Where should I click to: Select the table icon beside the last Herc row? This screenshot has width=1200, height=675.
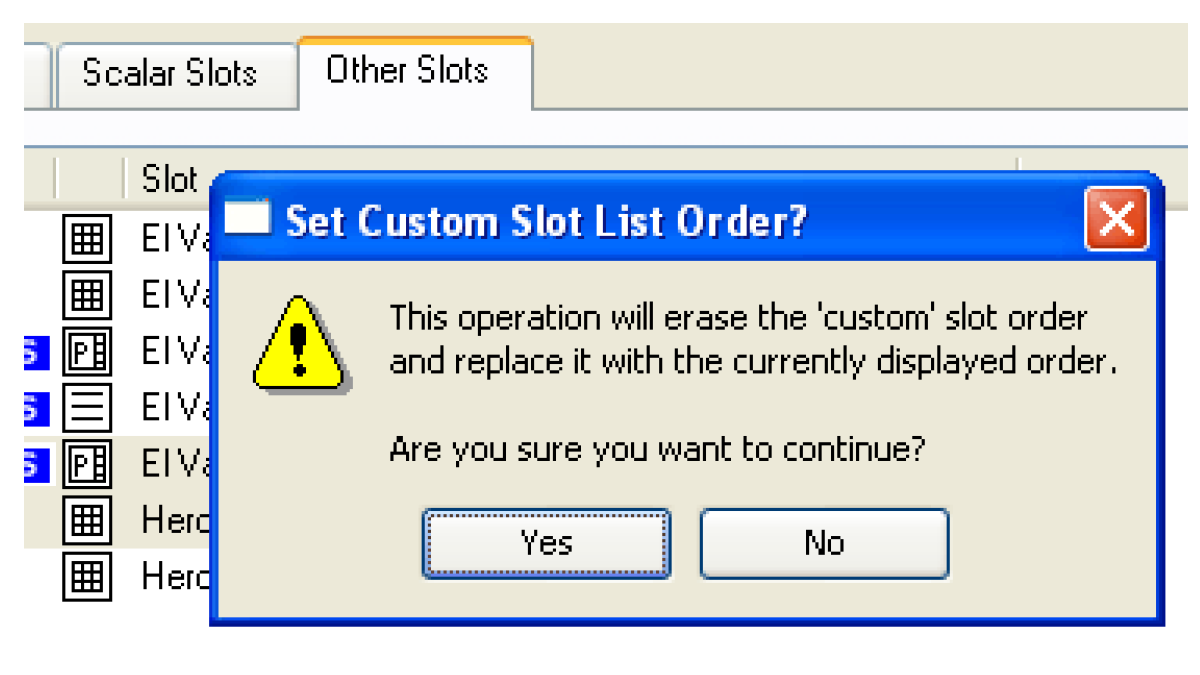point(87,577)
